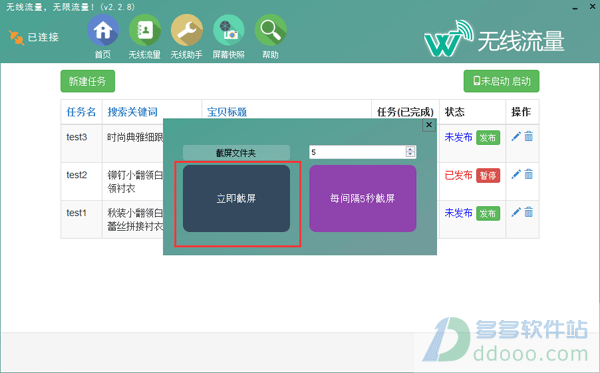Image resolution: width=600 pixels, height=373 pixels.
Task: Open the 无线助手 wrench icon
Action: coord(186,31)
